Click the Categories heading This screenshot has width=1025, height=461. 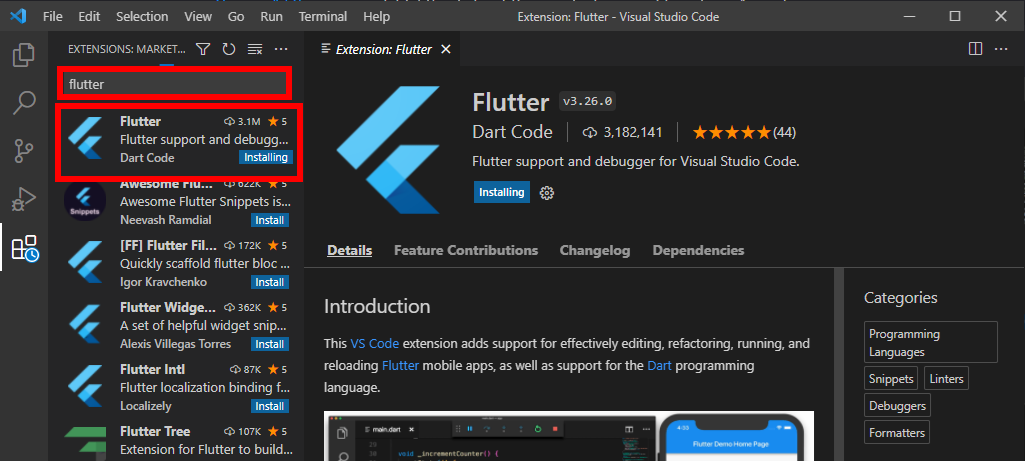(900, 298)
